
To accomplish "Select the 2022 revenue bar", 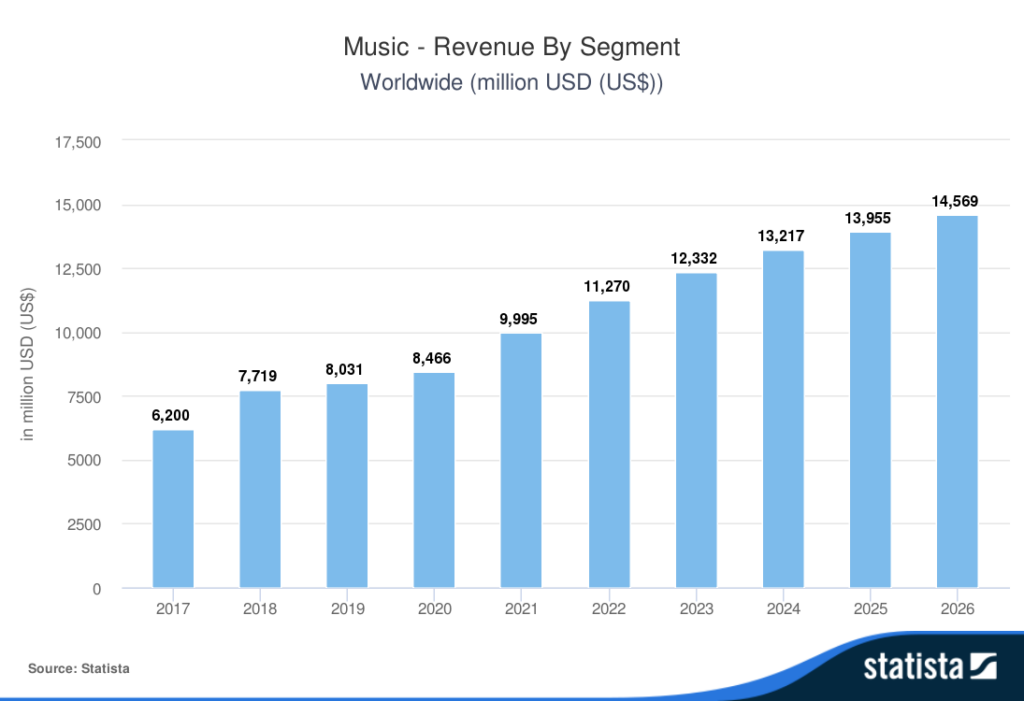I will pos(609,444).
